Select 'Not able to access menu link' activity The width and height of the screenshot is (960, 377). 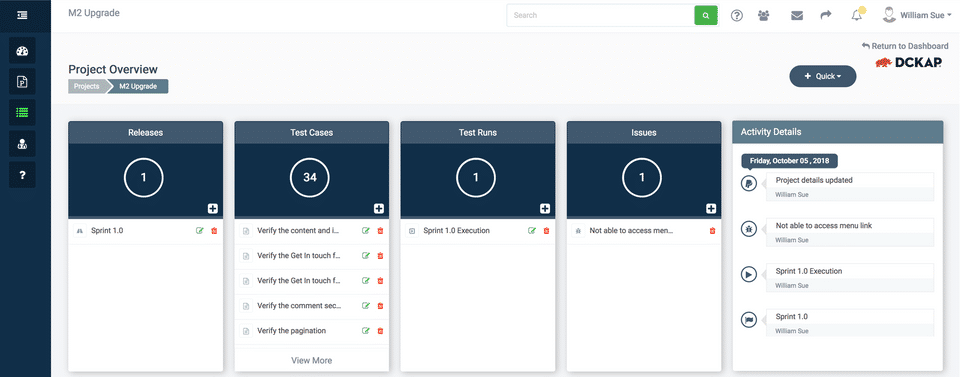tap(850, 232)
